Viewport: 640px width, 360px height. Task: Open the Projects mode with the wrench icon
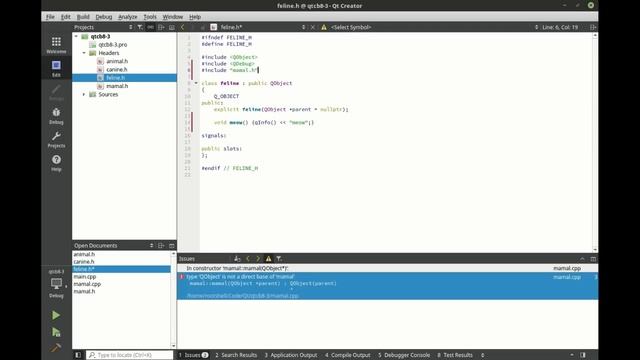point(56,140)
